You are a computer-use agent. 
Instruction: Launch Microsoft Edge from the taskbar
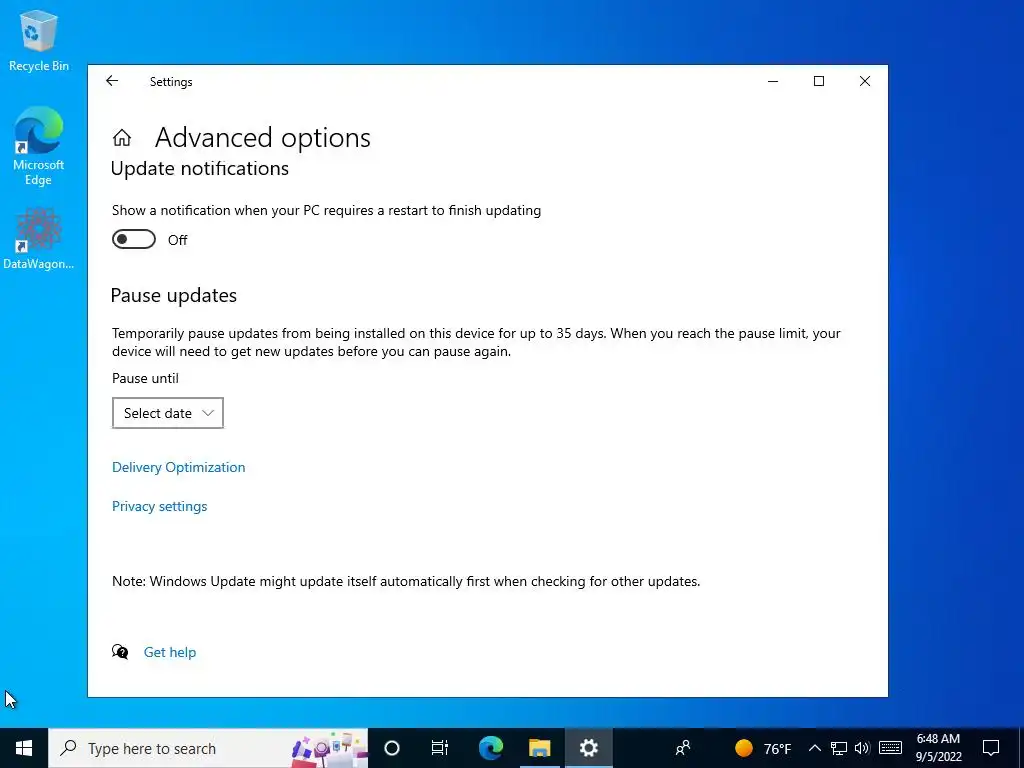click(x=490, y=748)
